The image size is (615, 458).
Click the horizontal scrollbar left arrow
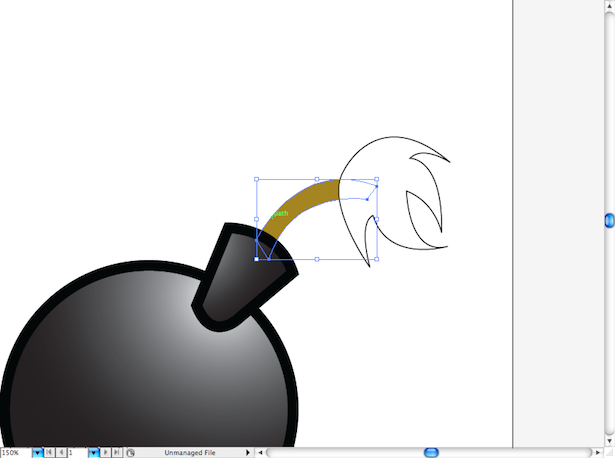click(x=260, y=453)
